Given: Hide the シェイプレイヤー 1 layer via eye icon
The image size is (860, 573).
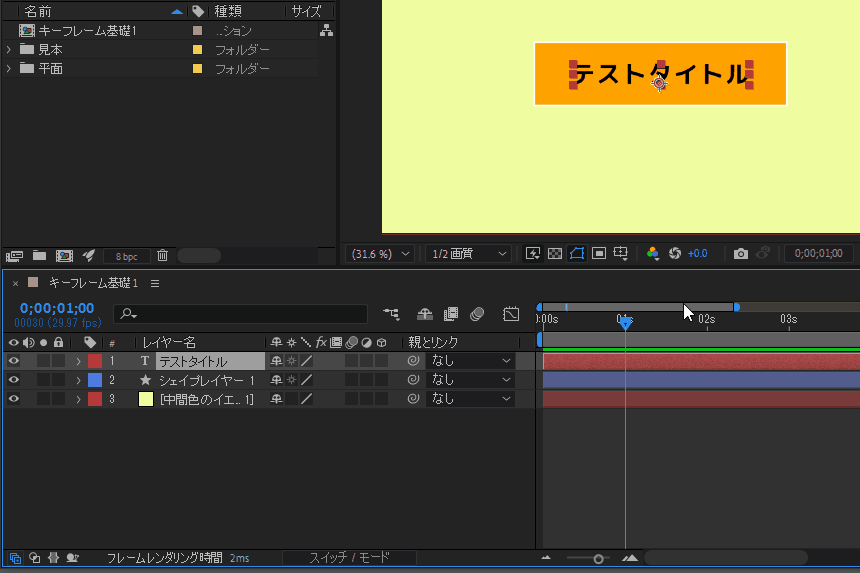Looking at the screenshot, I should point(14,379).
